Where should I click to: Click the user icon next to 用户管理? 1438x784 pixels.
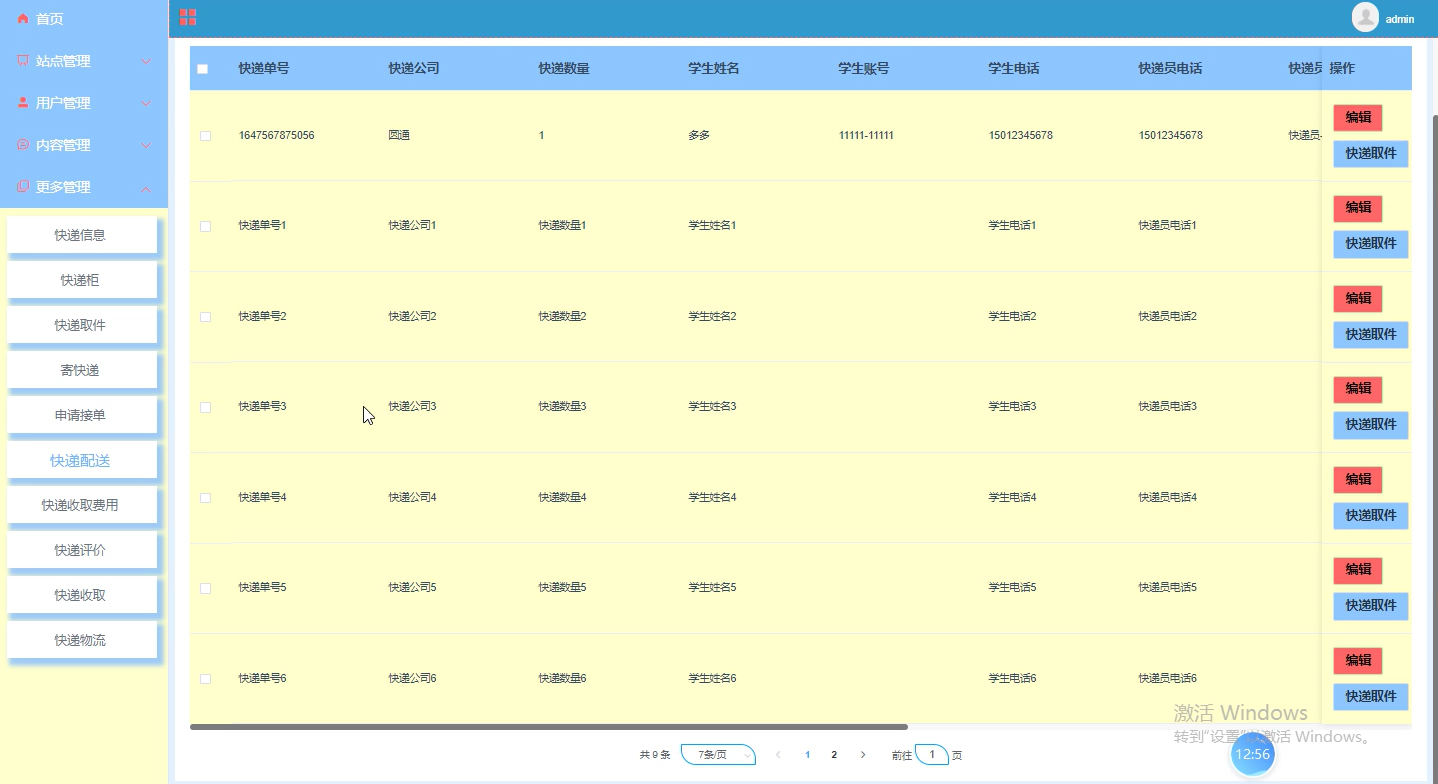pyautogui.click(x=22, y=102)
